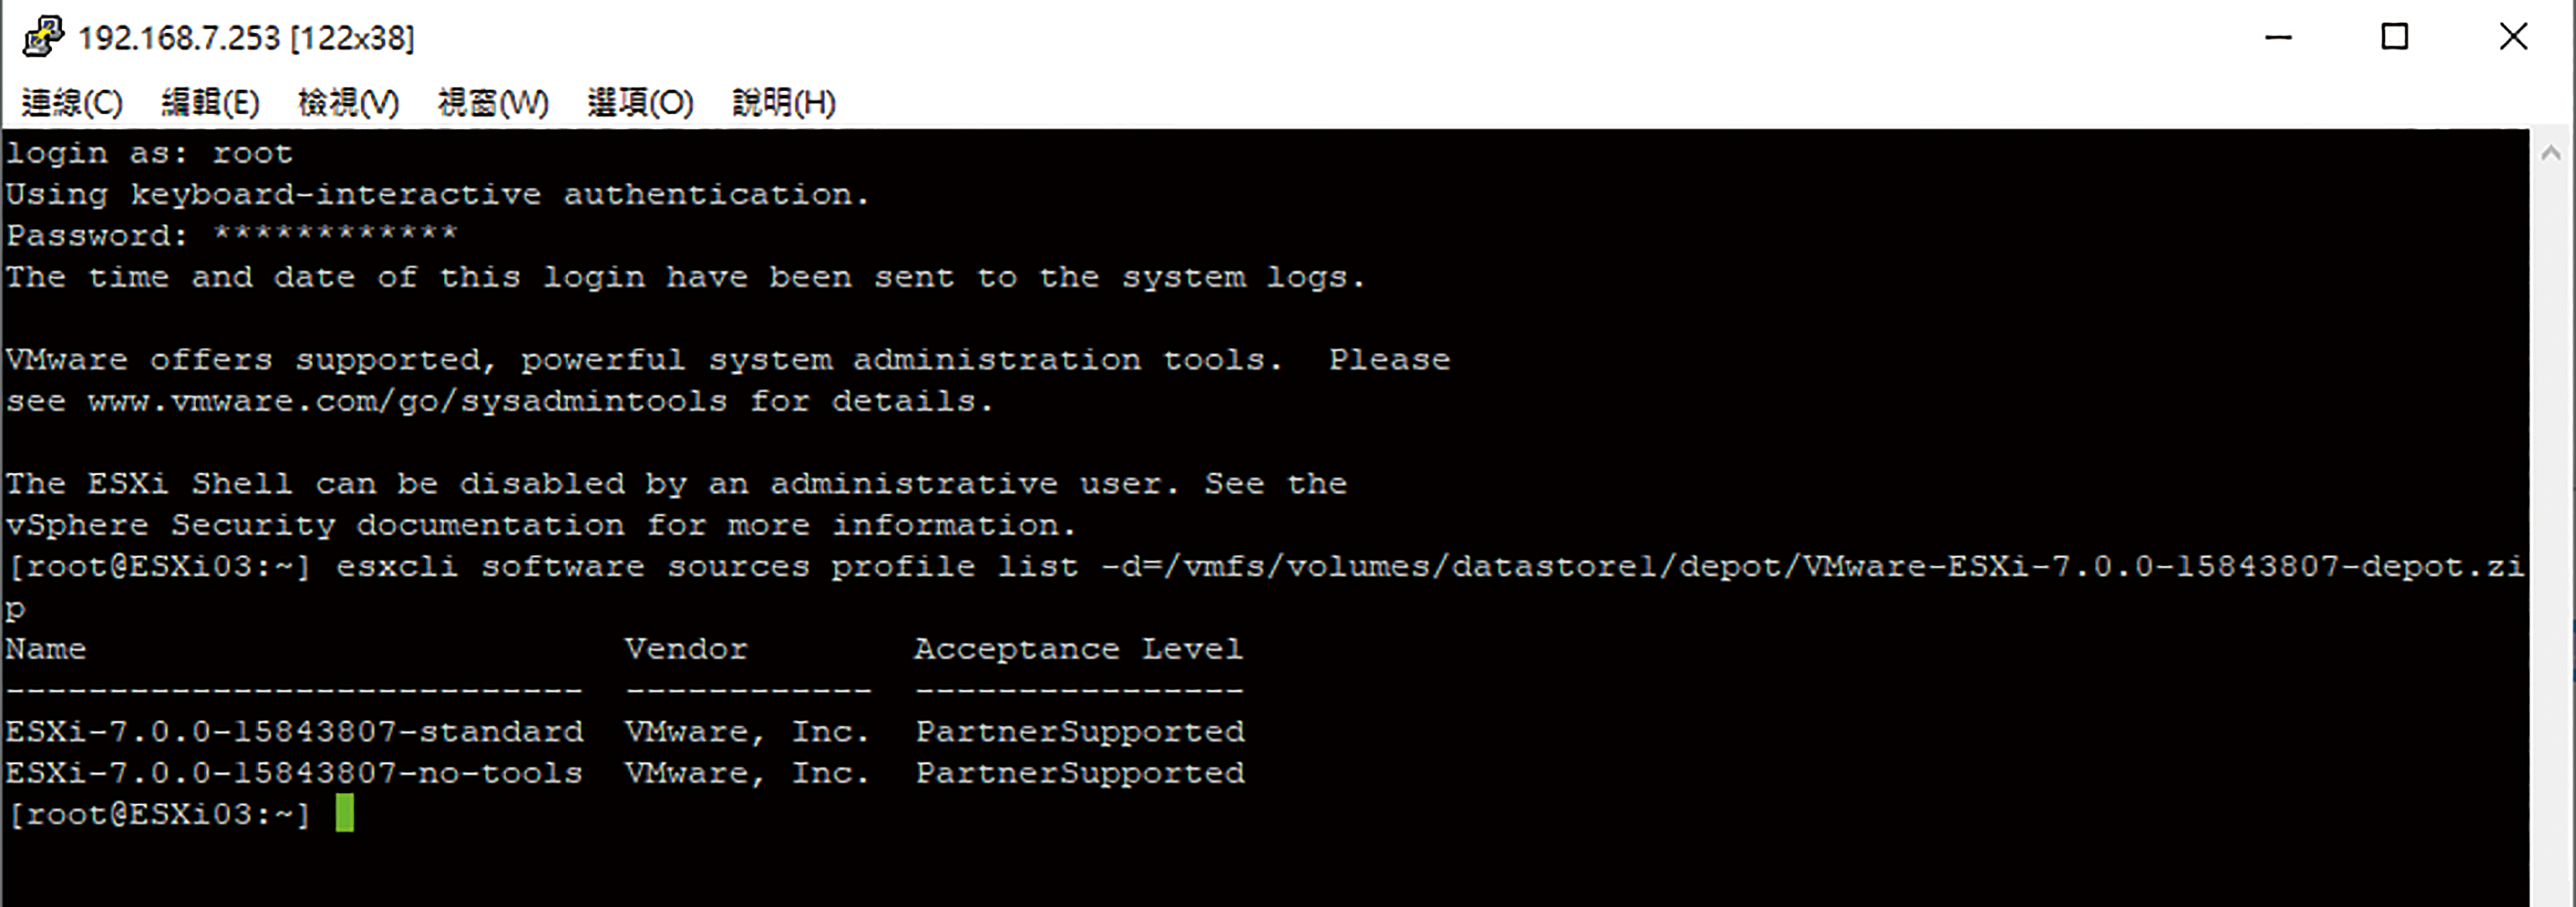Open the 編輯(E) menu
This screenshot has width=2576, height=907.
[x=210, y=102]
